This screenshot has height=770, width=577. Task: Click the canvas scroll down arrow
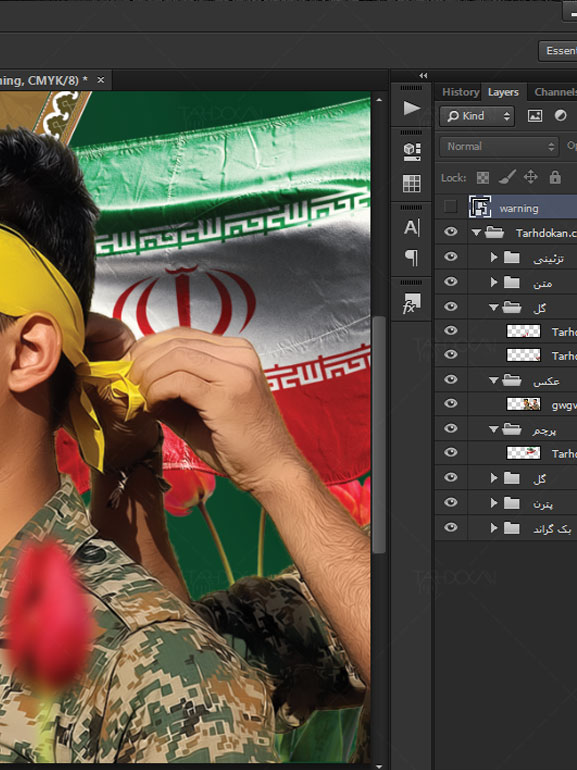point(378,765)
